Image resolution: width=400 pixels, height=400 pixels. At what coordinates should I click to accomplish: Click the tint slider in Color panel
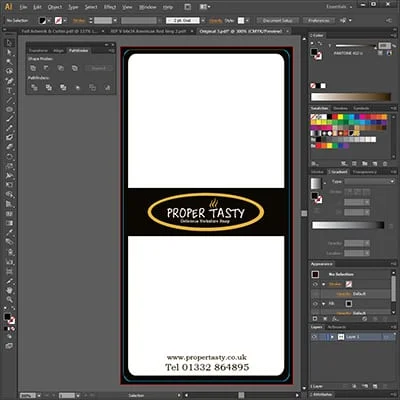point(355,46)
